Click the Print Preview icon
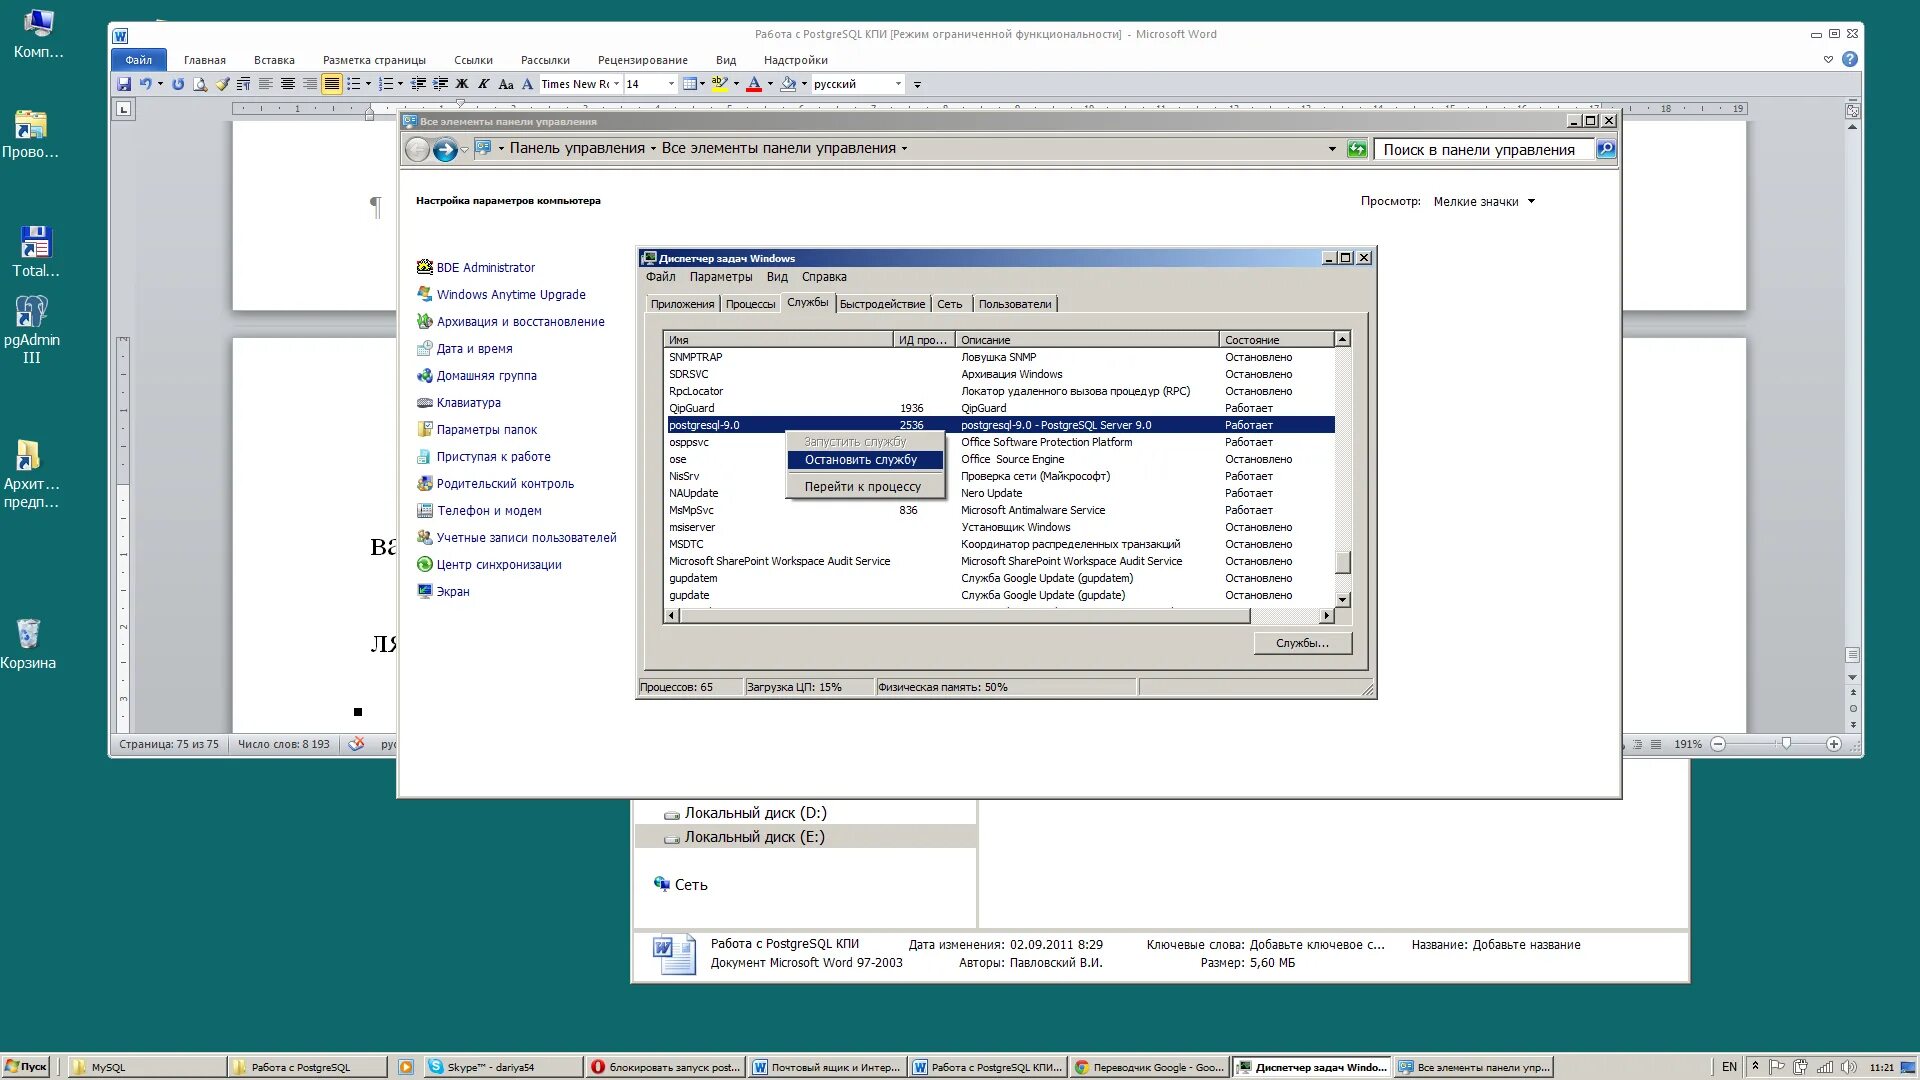 click(x=200, y=85)
